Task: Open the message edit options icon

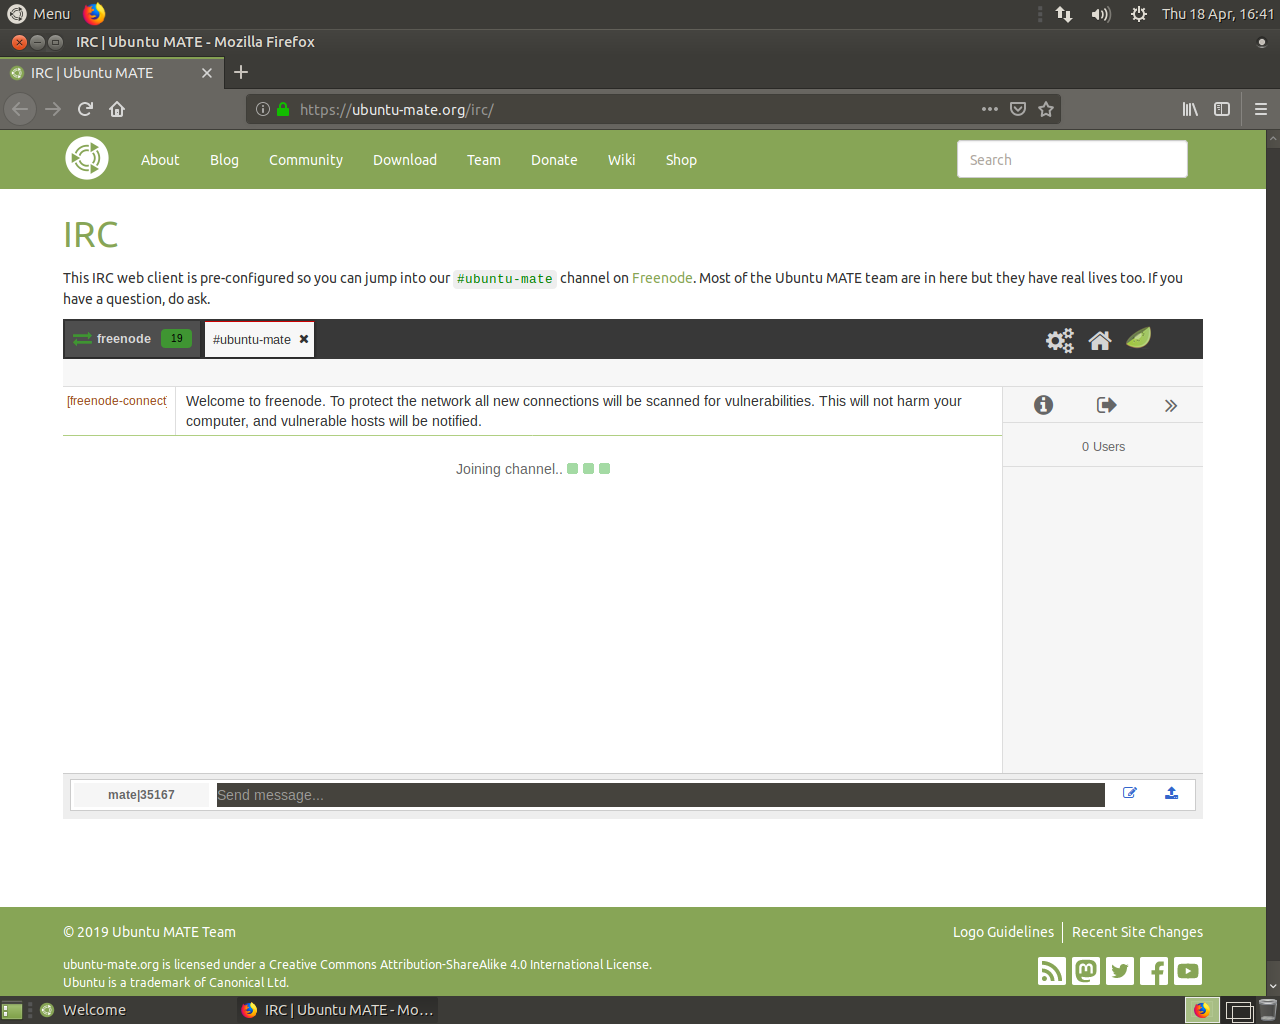Action: coord(1130,793)
